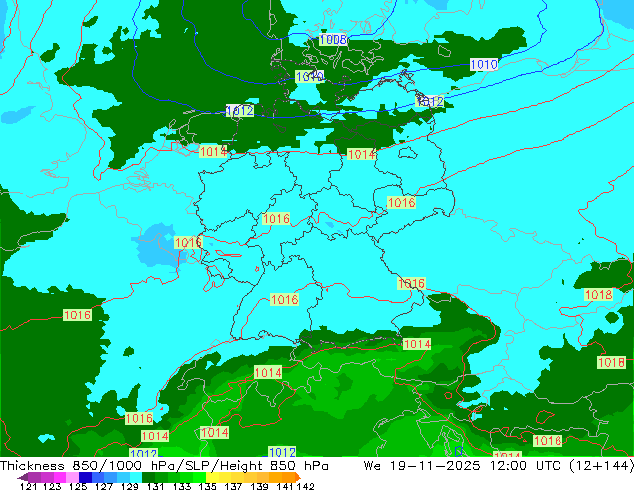Click the legend value 141

(285, 486)
